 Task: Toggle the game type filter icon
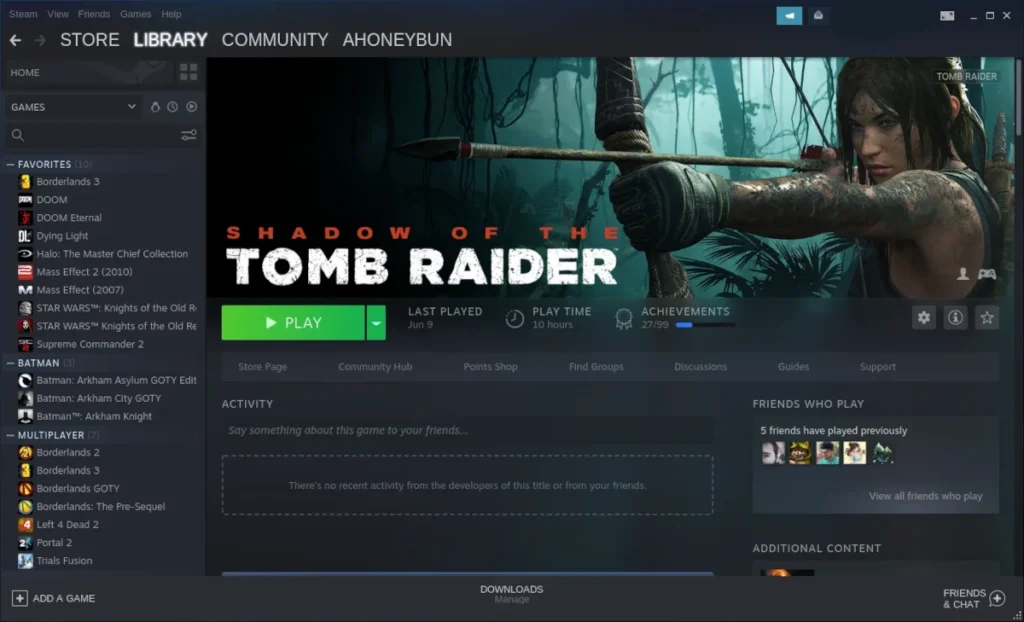(155, 106)
